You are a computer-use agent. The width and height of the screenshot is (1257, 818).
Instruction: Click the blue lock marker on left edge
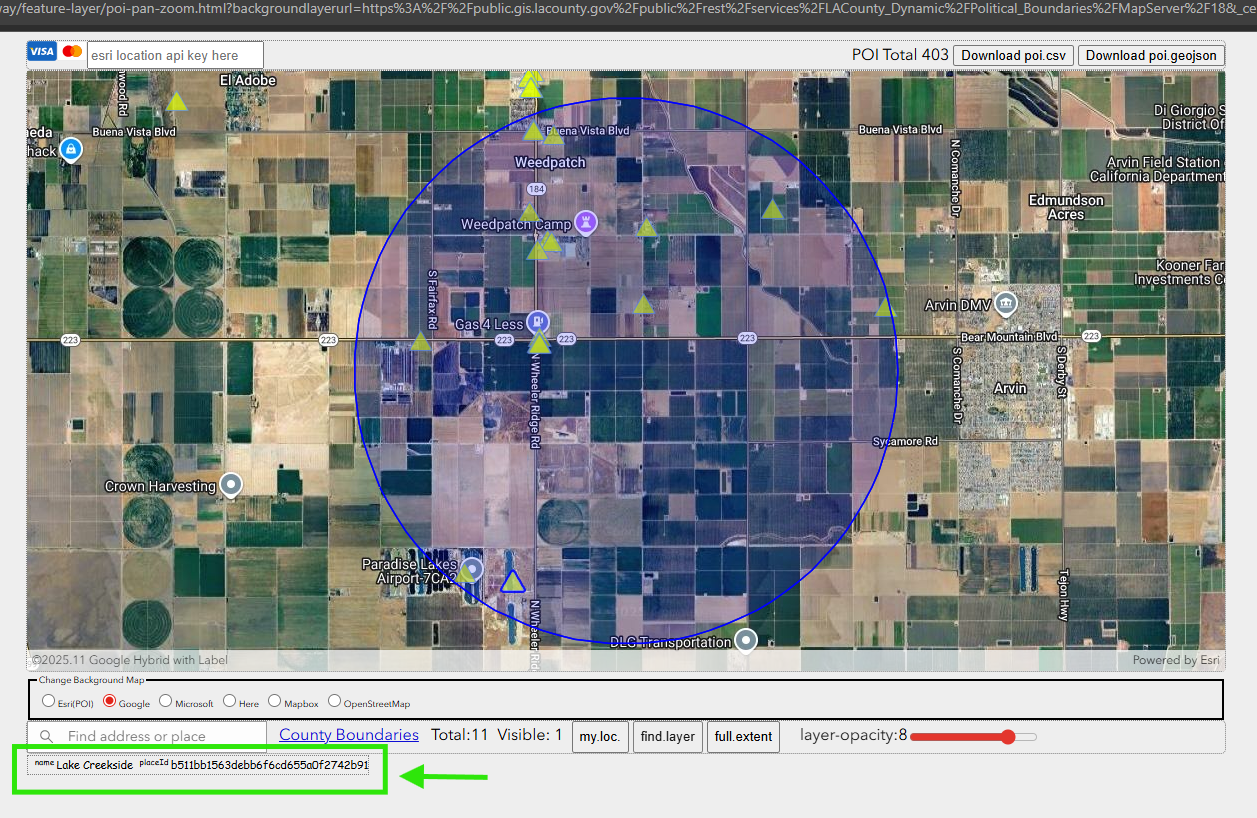(71, 150)
